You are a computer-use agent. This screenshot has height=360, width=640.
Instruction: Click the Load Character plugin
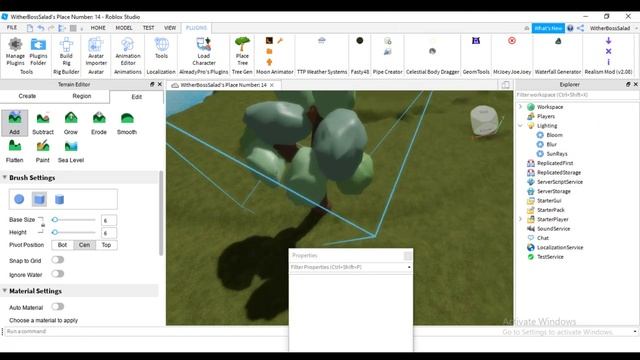point(204,51)
